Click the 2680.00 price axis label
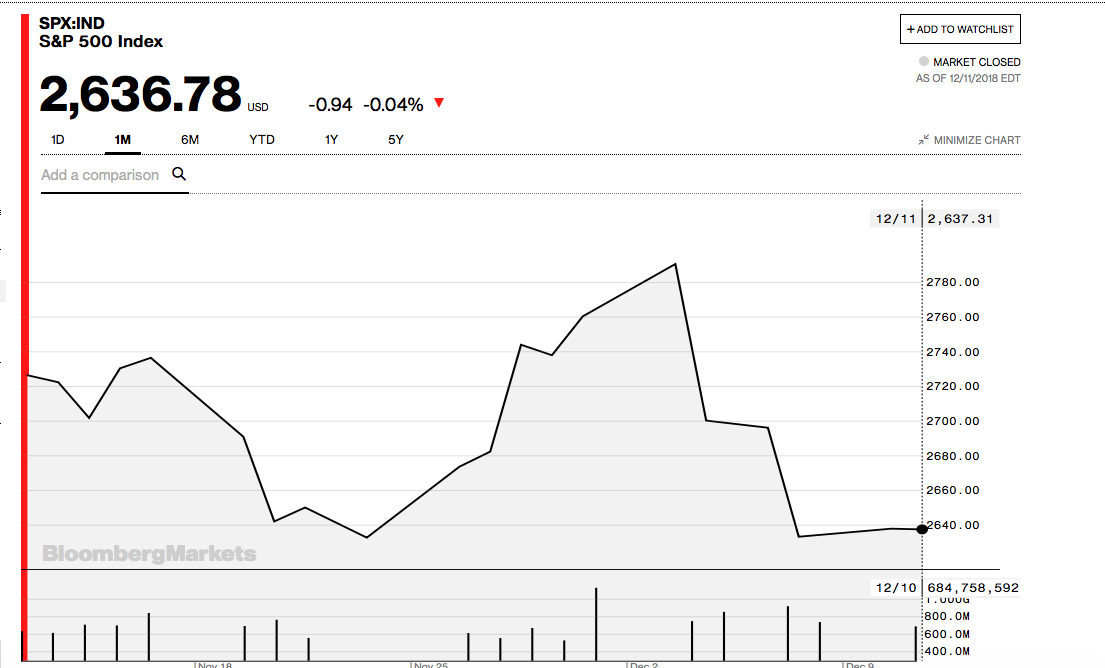 (x=953, y=456)
